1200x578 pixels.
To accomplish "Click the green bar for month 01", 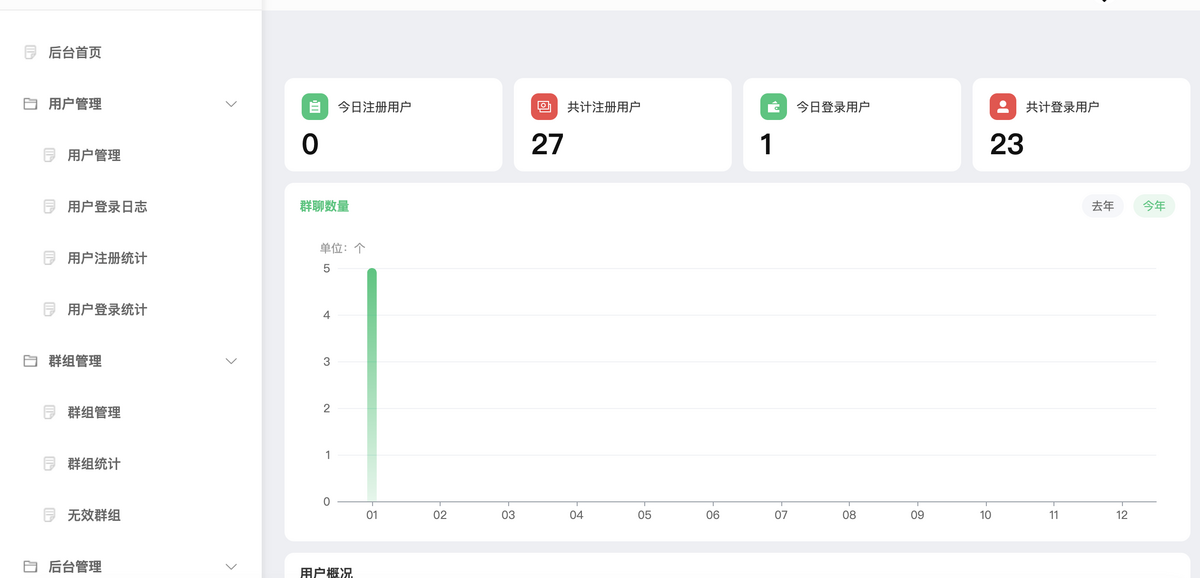I will click(x=372, y=385).
